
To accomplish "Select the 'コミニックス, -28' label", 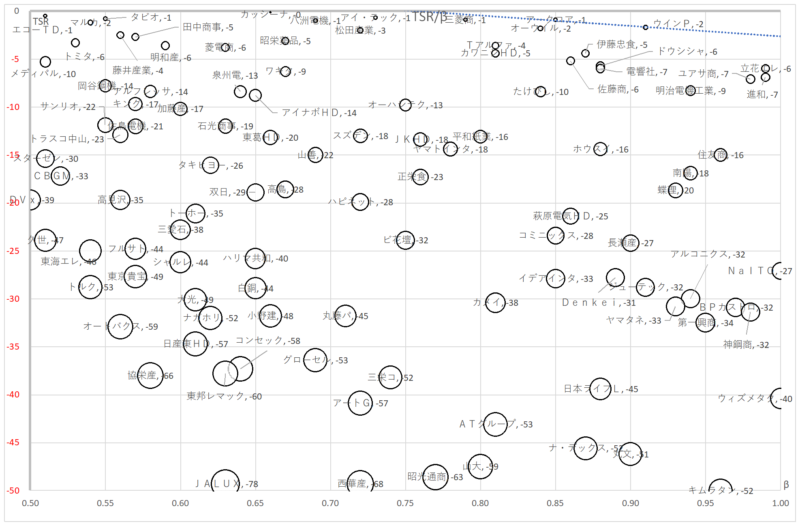I will [x=556, y=236].
